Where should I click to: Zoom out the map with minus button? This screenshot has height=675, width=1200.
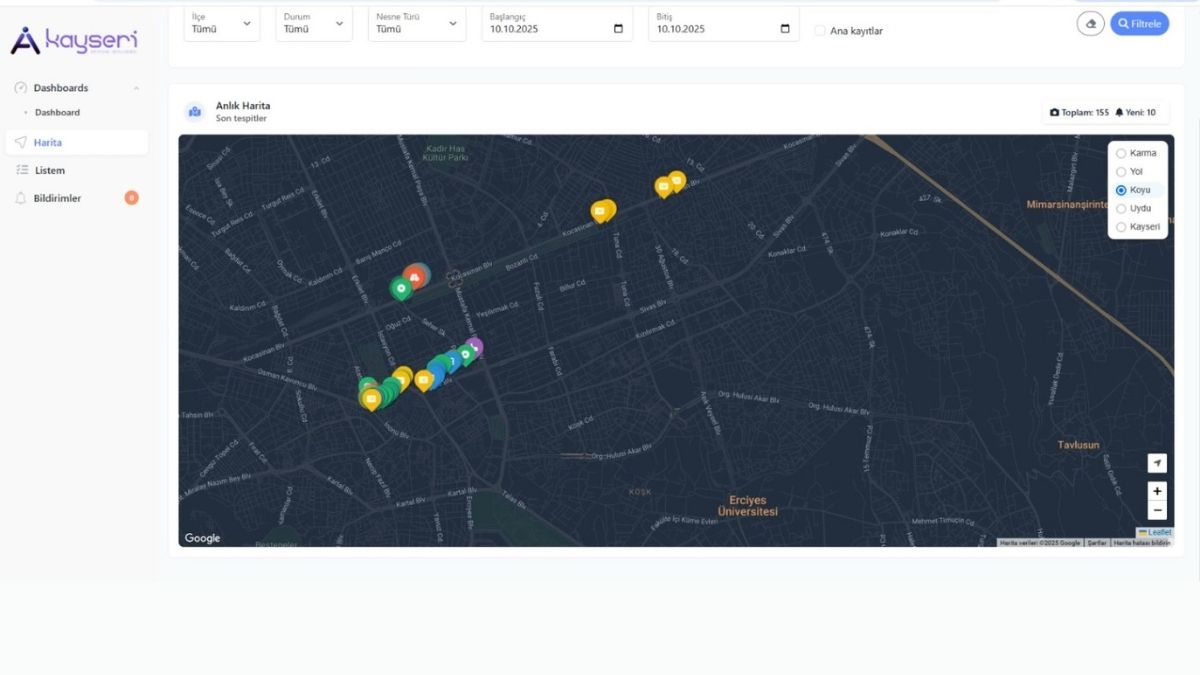tap(1157, 510)
